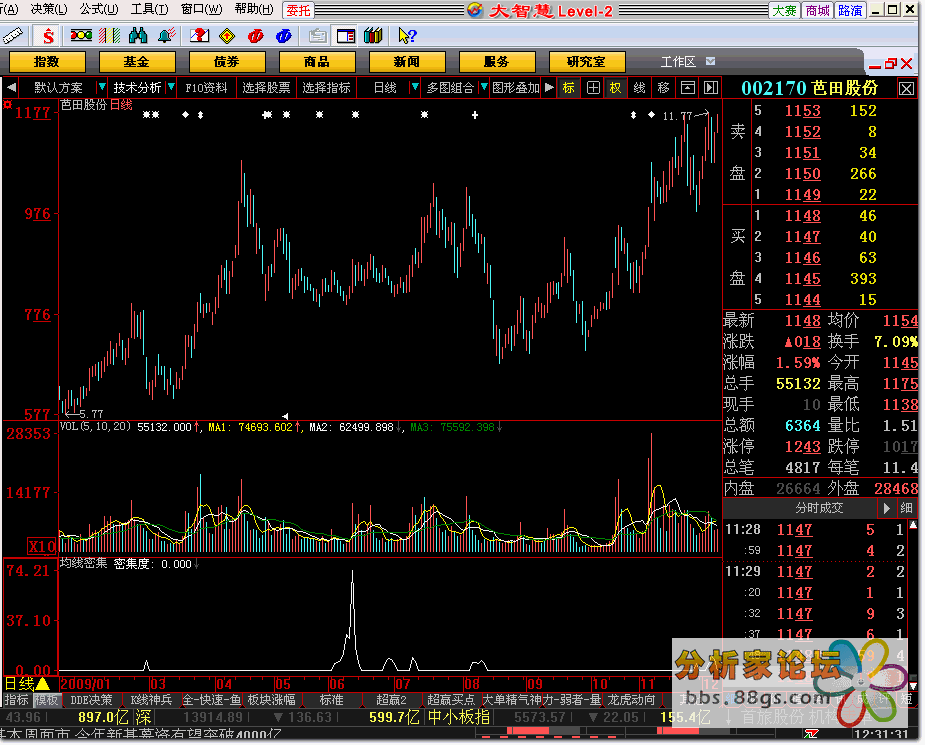Switch to the 指标 bottom tab

click(x=17, y=700)
